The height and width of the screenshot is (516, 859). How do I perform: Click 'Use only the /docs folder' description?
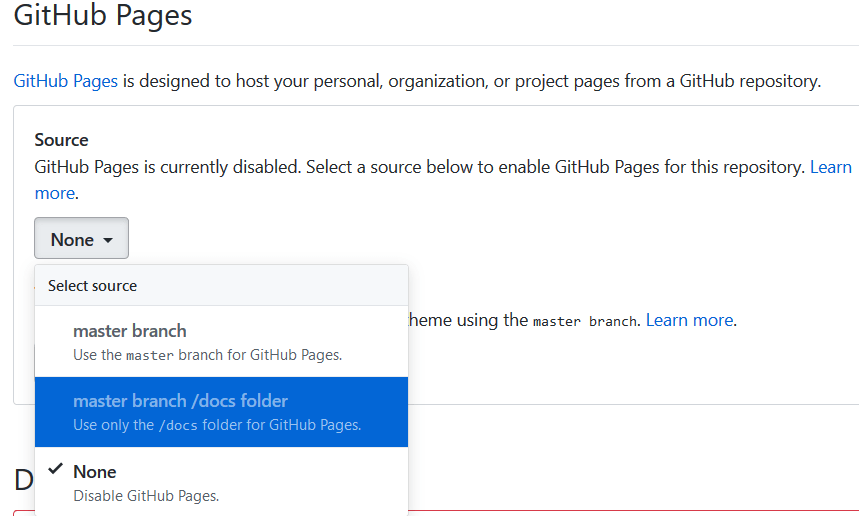click(x=217, y=425)
